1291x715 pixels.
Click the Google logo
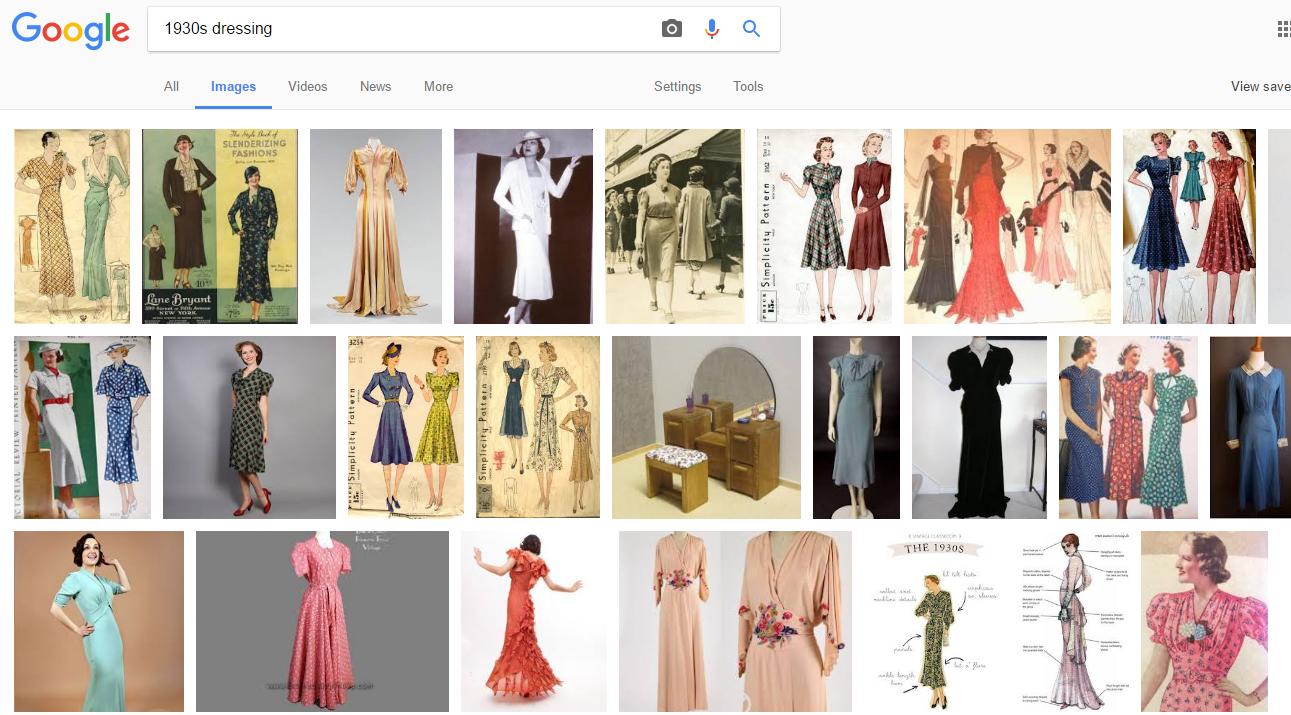click(70, 30)
